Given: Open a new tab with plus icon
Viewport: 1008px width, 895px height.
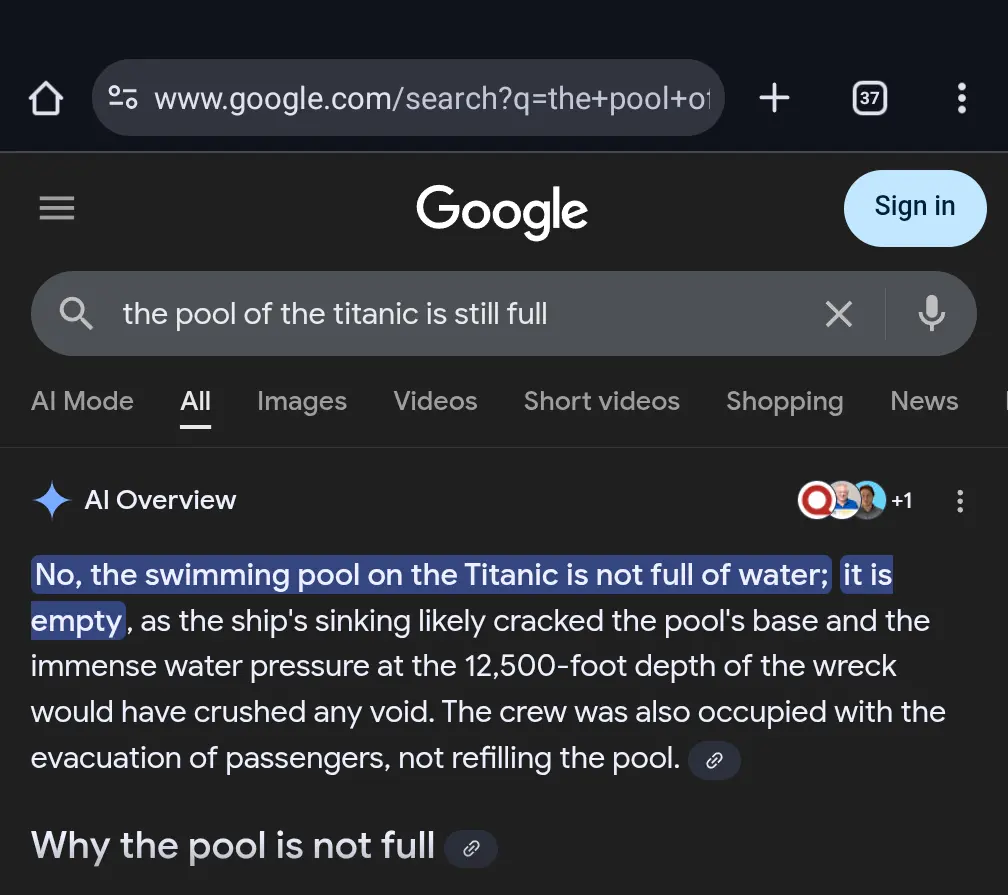Looking at the screenshot, I should [774, 98].
